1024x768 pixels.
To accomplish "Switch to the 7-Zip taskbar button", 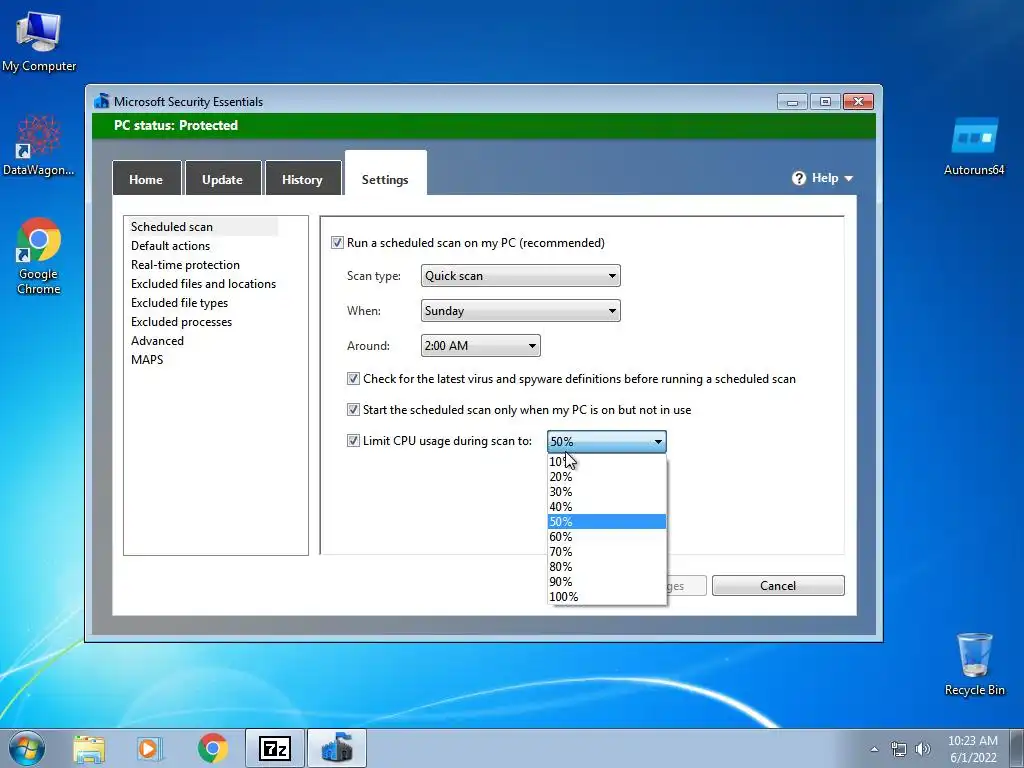I will point(274,748).
